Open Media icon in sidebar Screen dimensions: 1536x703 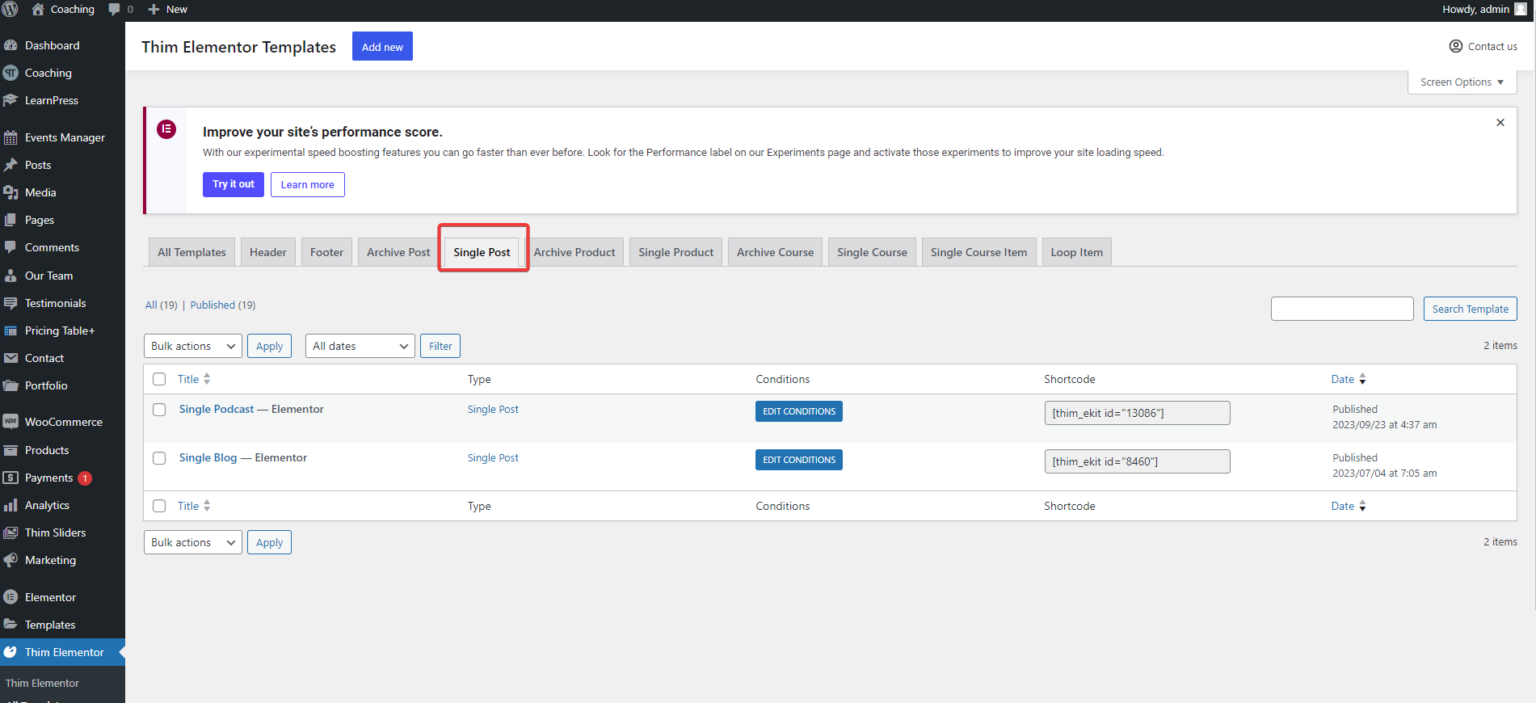[11, 192]
